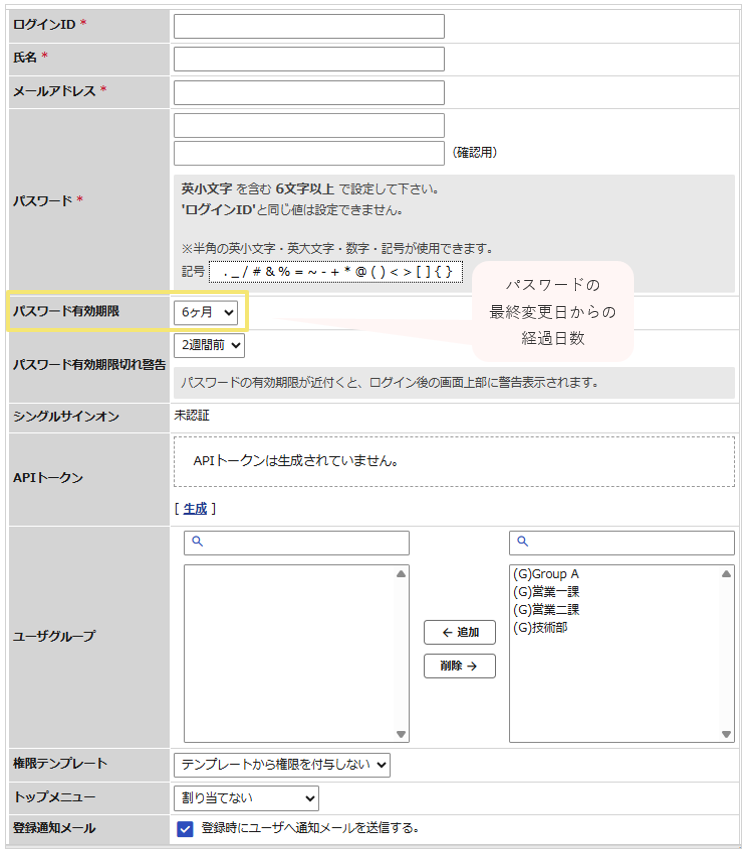Click the 未認証 single sign-on status text
Screen dimensions: 748x852
192,416
